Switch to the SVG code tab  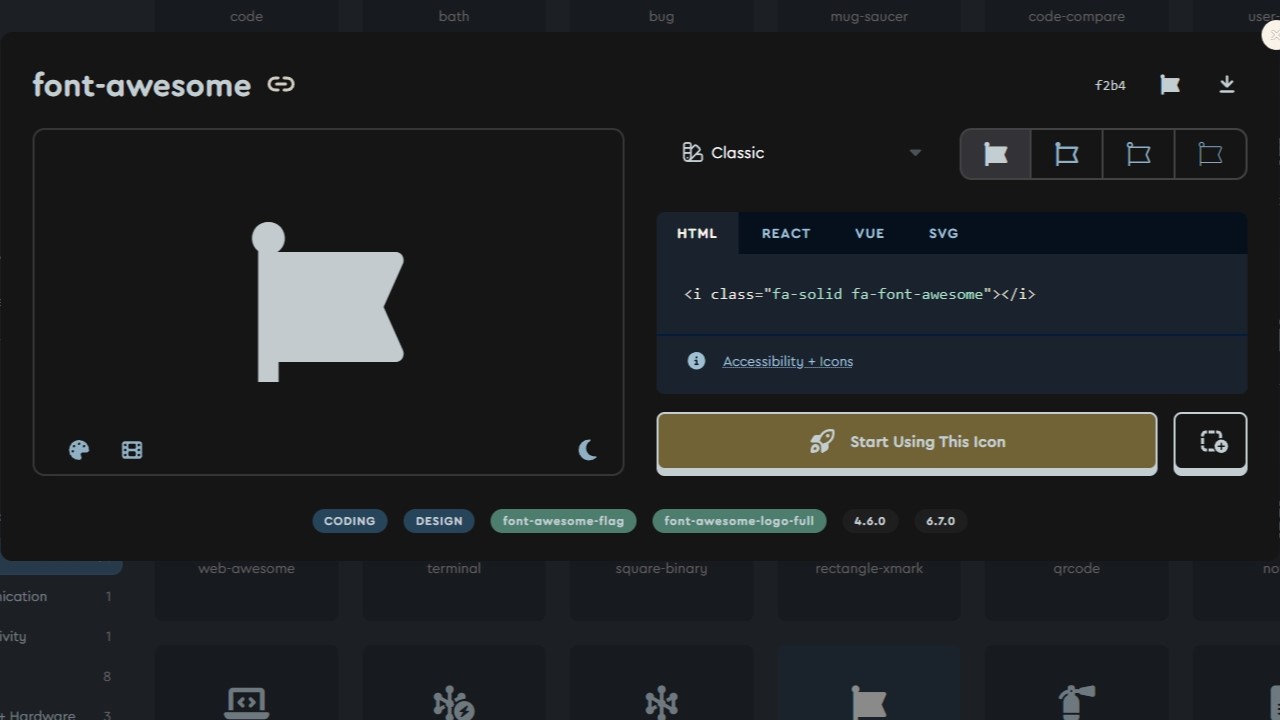pos(944,233)
